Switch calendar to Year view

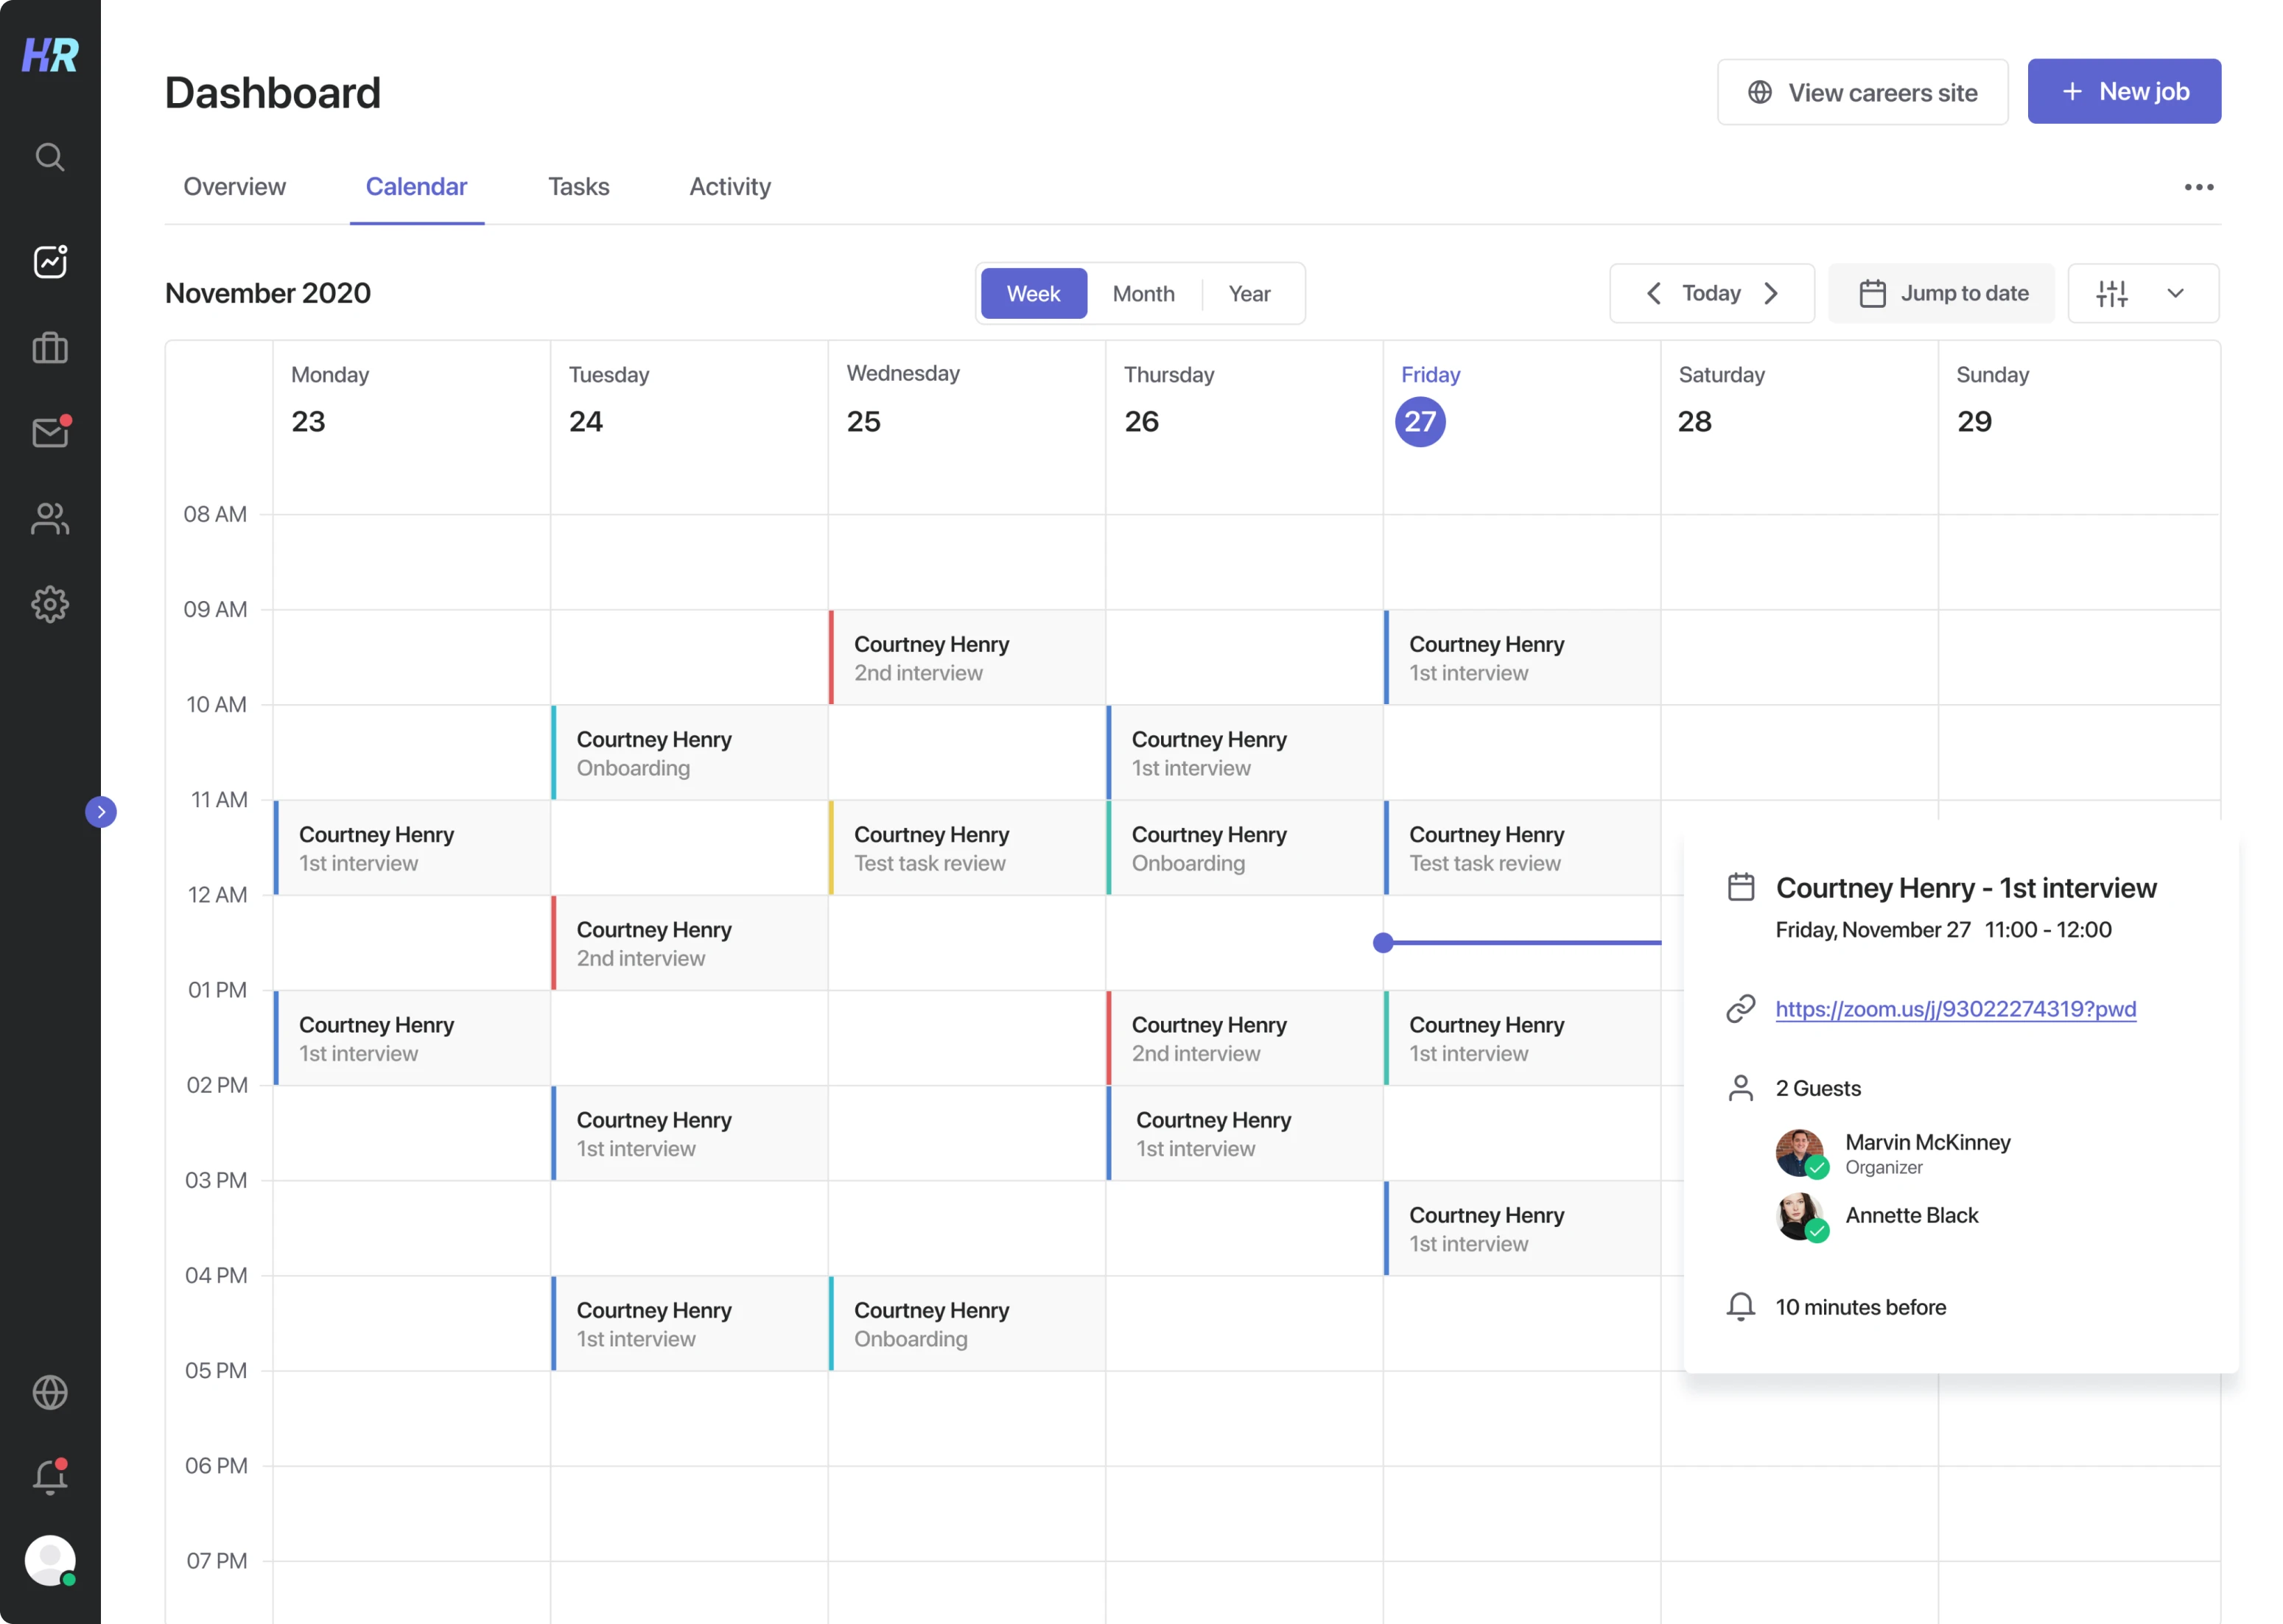click(x=1250, y=293)
